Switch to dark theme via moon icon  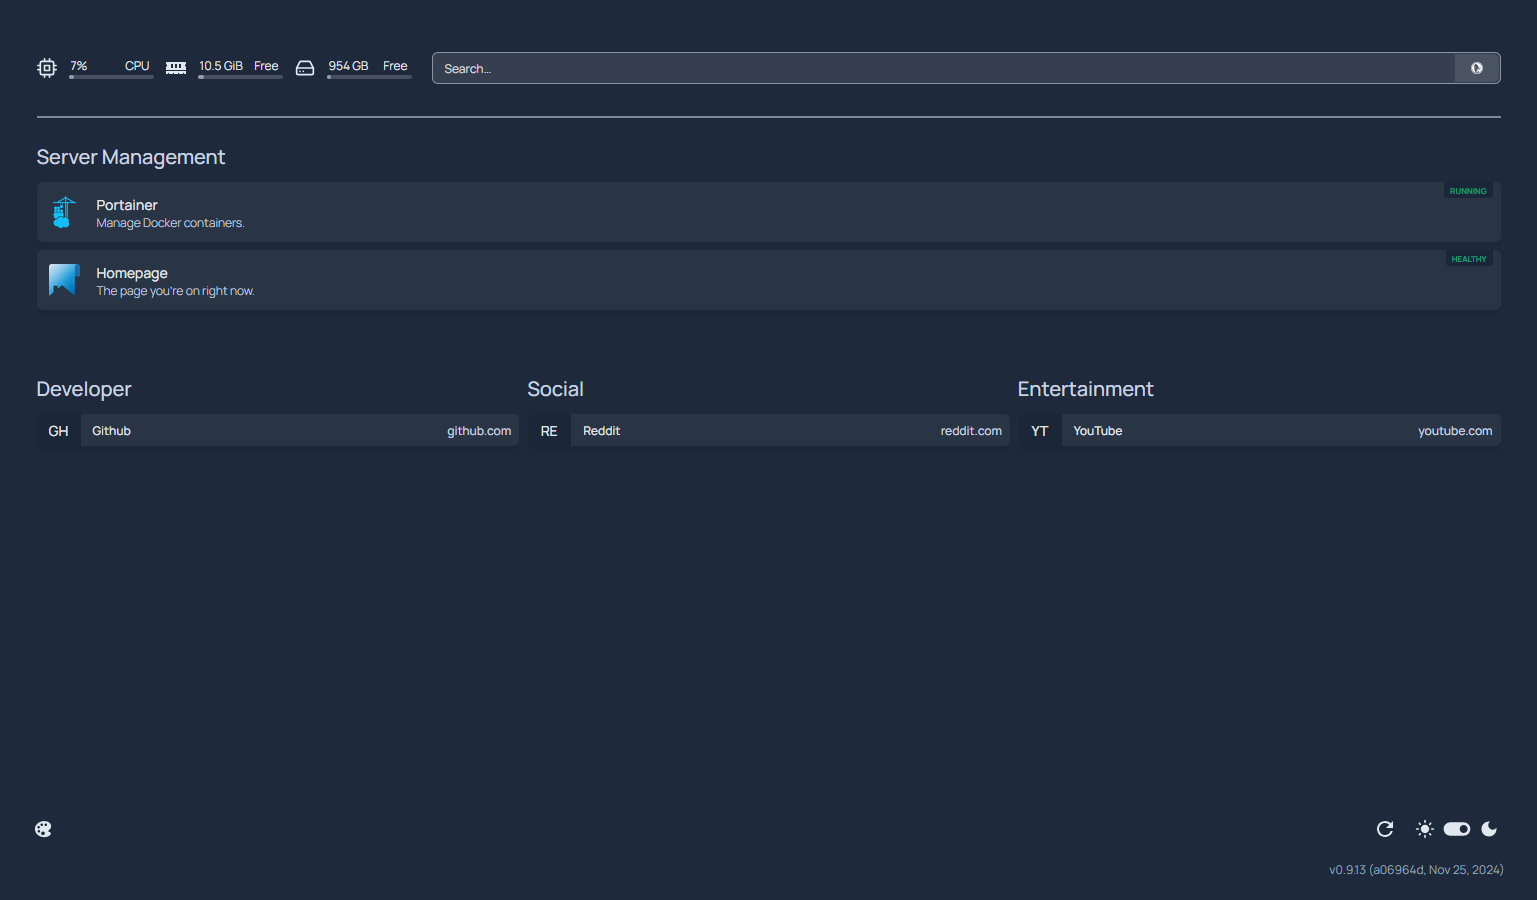1489,829
